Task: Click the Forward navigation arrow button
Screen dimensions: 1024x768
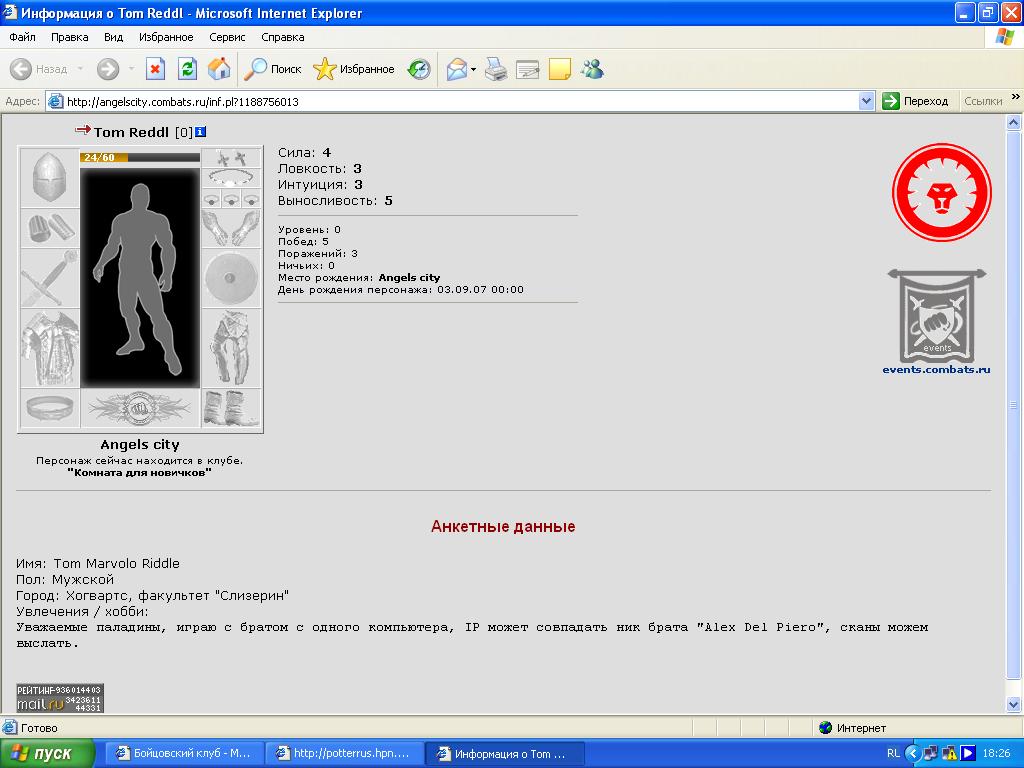Action: click(108, 69)
